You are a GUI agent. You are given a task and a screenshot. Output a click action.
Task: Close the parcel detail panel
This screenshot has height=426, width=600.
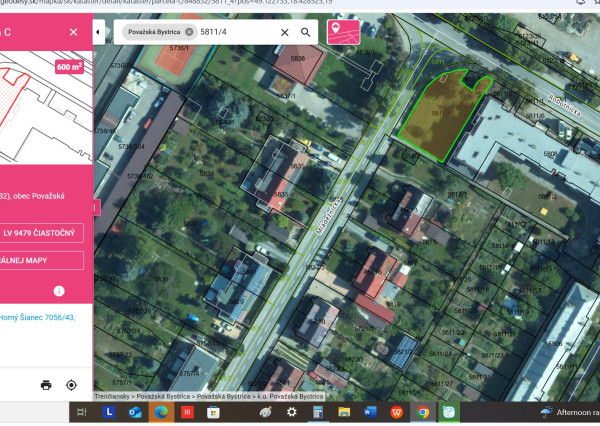[x=73, y=32]
